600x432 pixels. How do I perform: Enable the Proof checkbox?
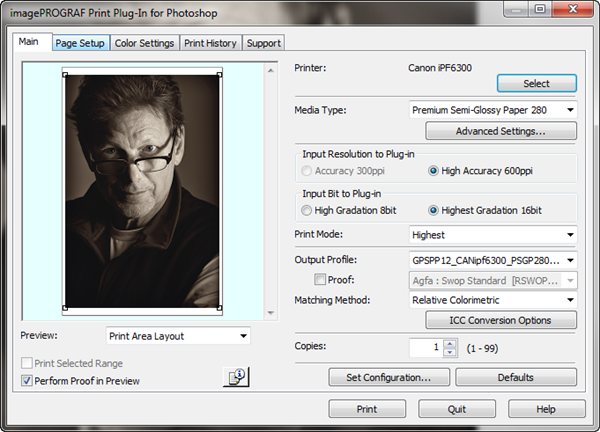tap(320, 279)
